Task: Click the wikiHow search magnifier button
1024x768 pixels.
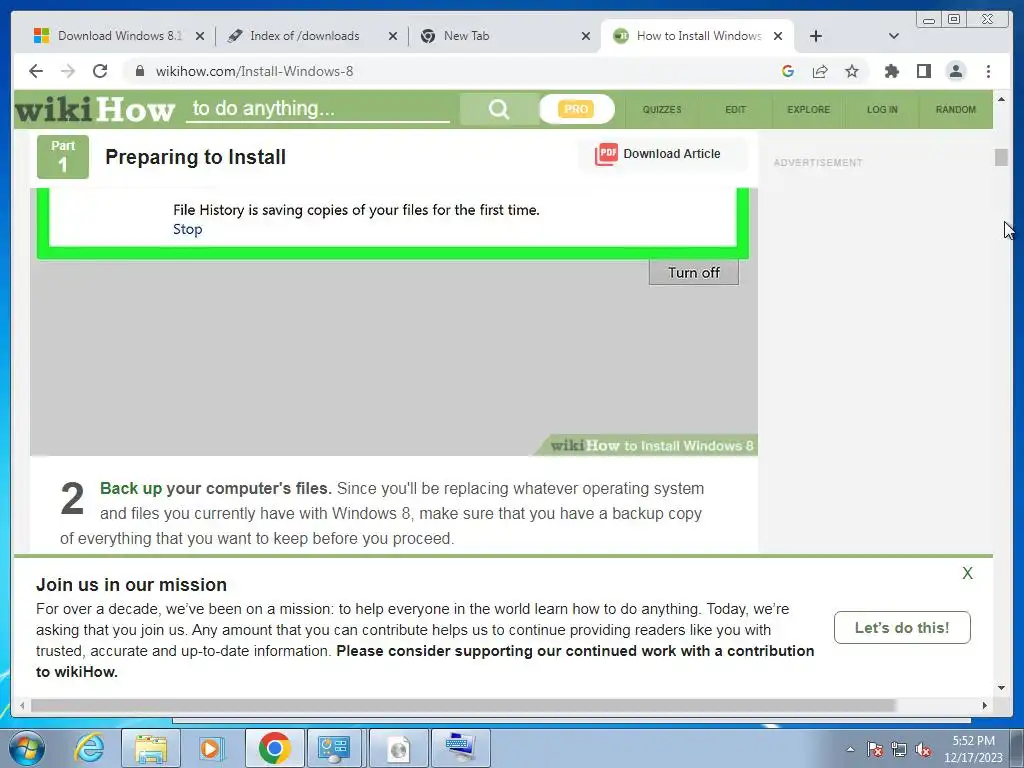Action: tap(499, 109)
